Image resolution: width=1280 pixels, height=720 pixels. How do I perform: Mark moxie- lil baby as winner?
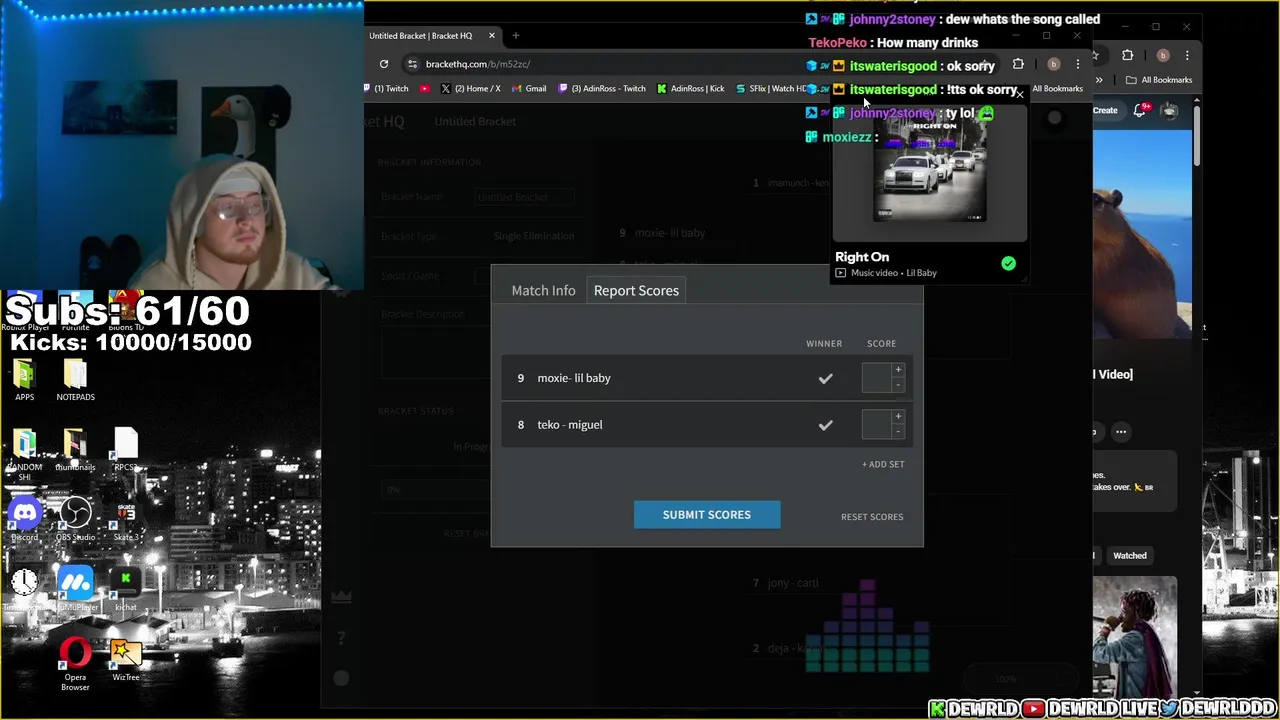[x=825, y=379]
